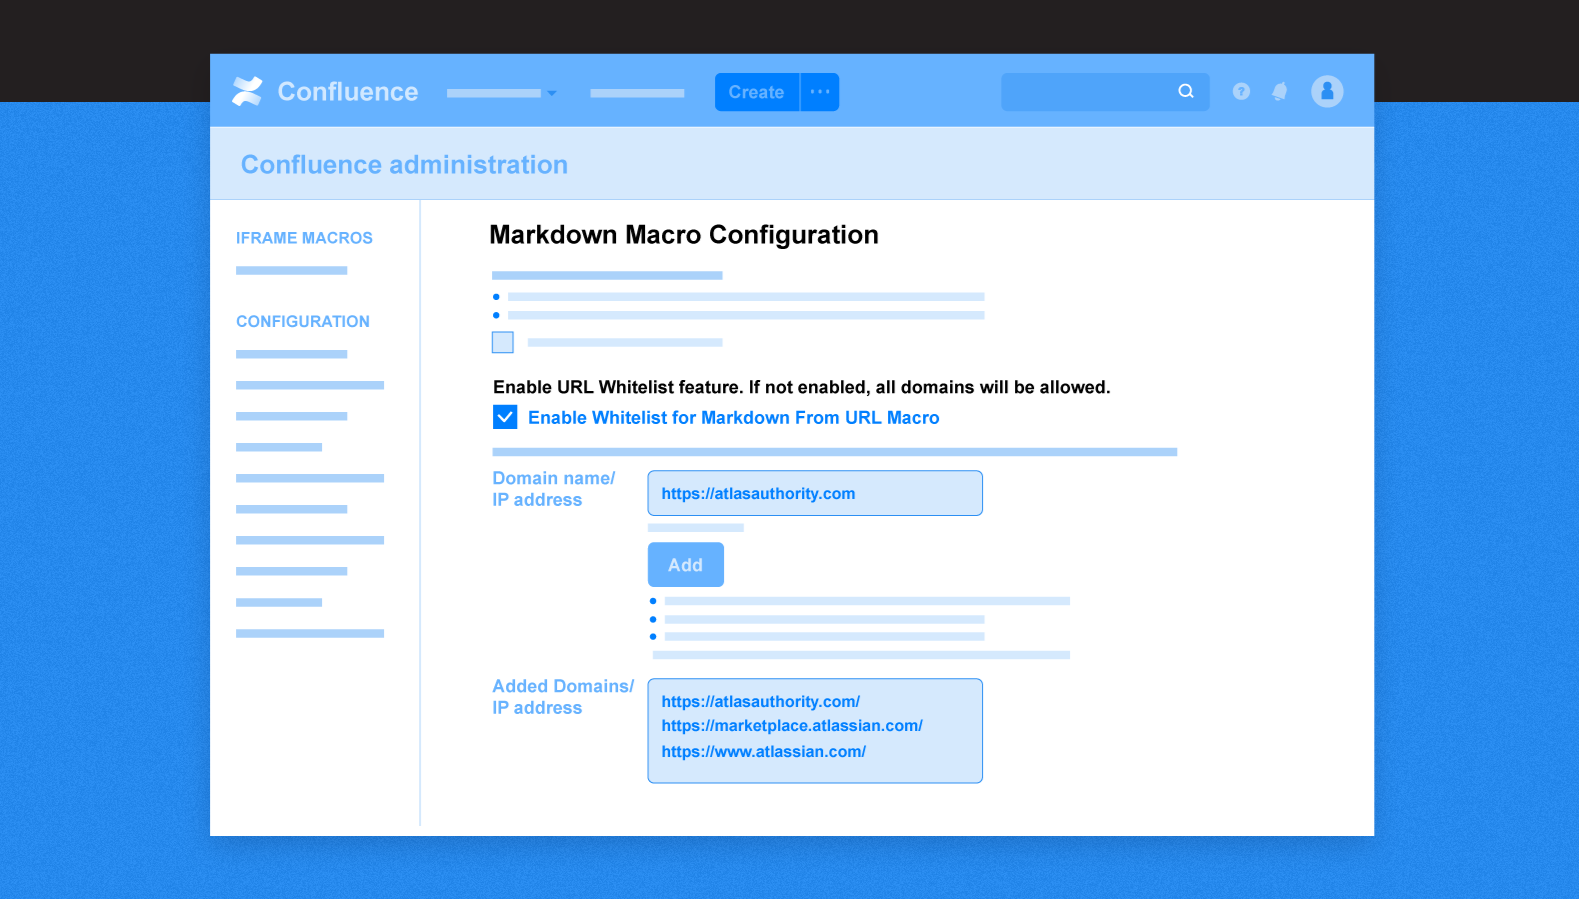Click the CONFIGURATION sidebar heading
Image resolution: width=1579 pixels, height=899 pixels.
tap(303, 321)
